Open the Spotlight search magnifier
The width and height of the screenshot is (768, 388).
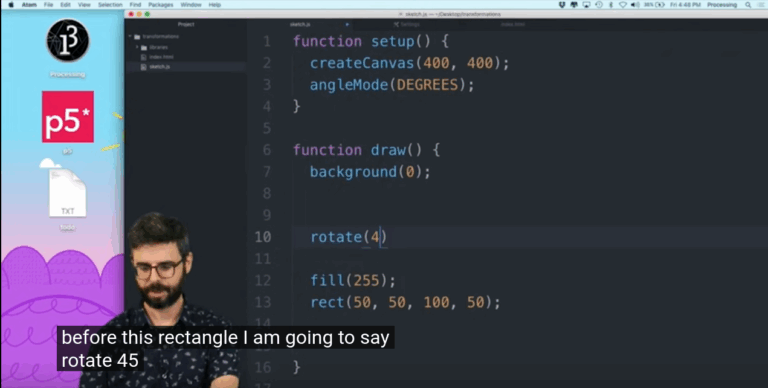[x=748, y=5]
